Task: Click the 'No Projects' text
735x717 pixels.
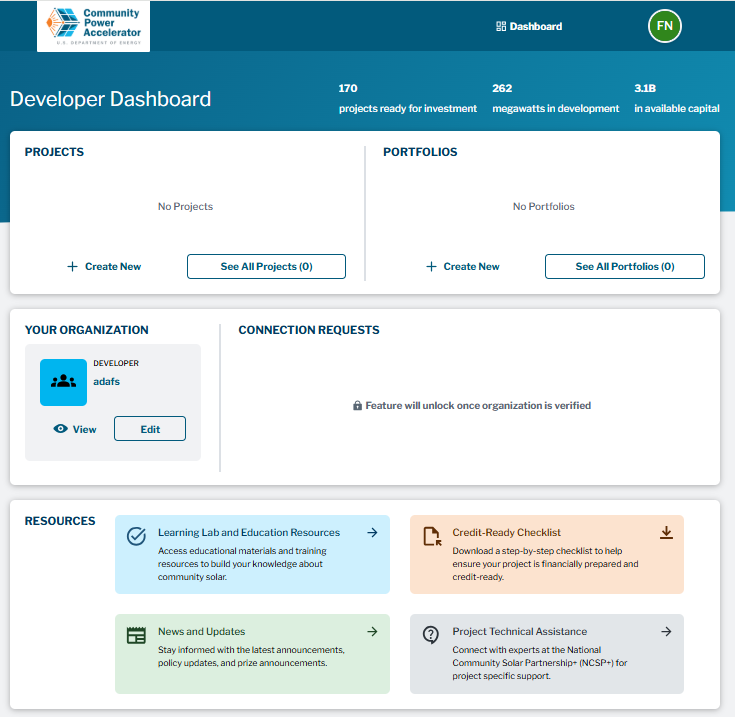Action: 185,206
